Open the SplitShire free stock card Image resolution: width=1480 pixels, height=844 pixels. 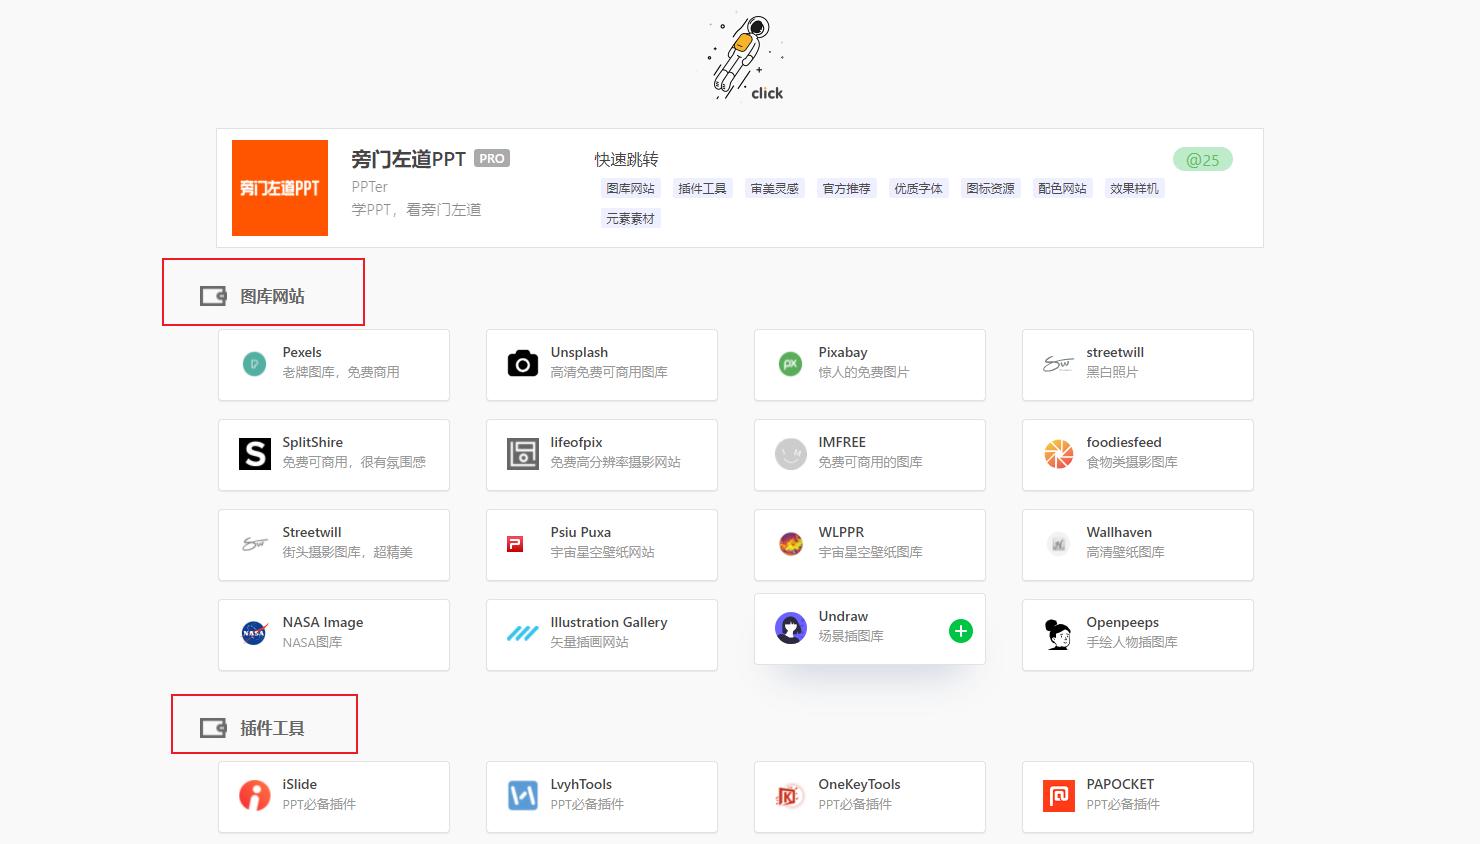tap(333, 455)
